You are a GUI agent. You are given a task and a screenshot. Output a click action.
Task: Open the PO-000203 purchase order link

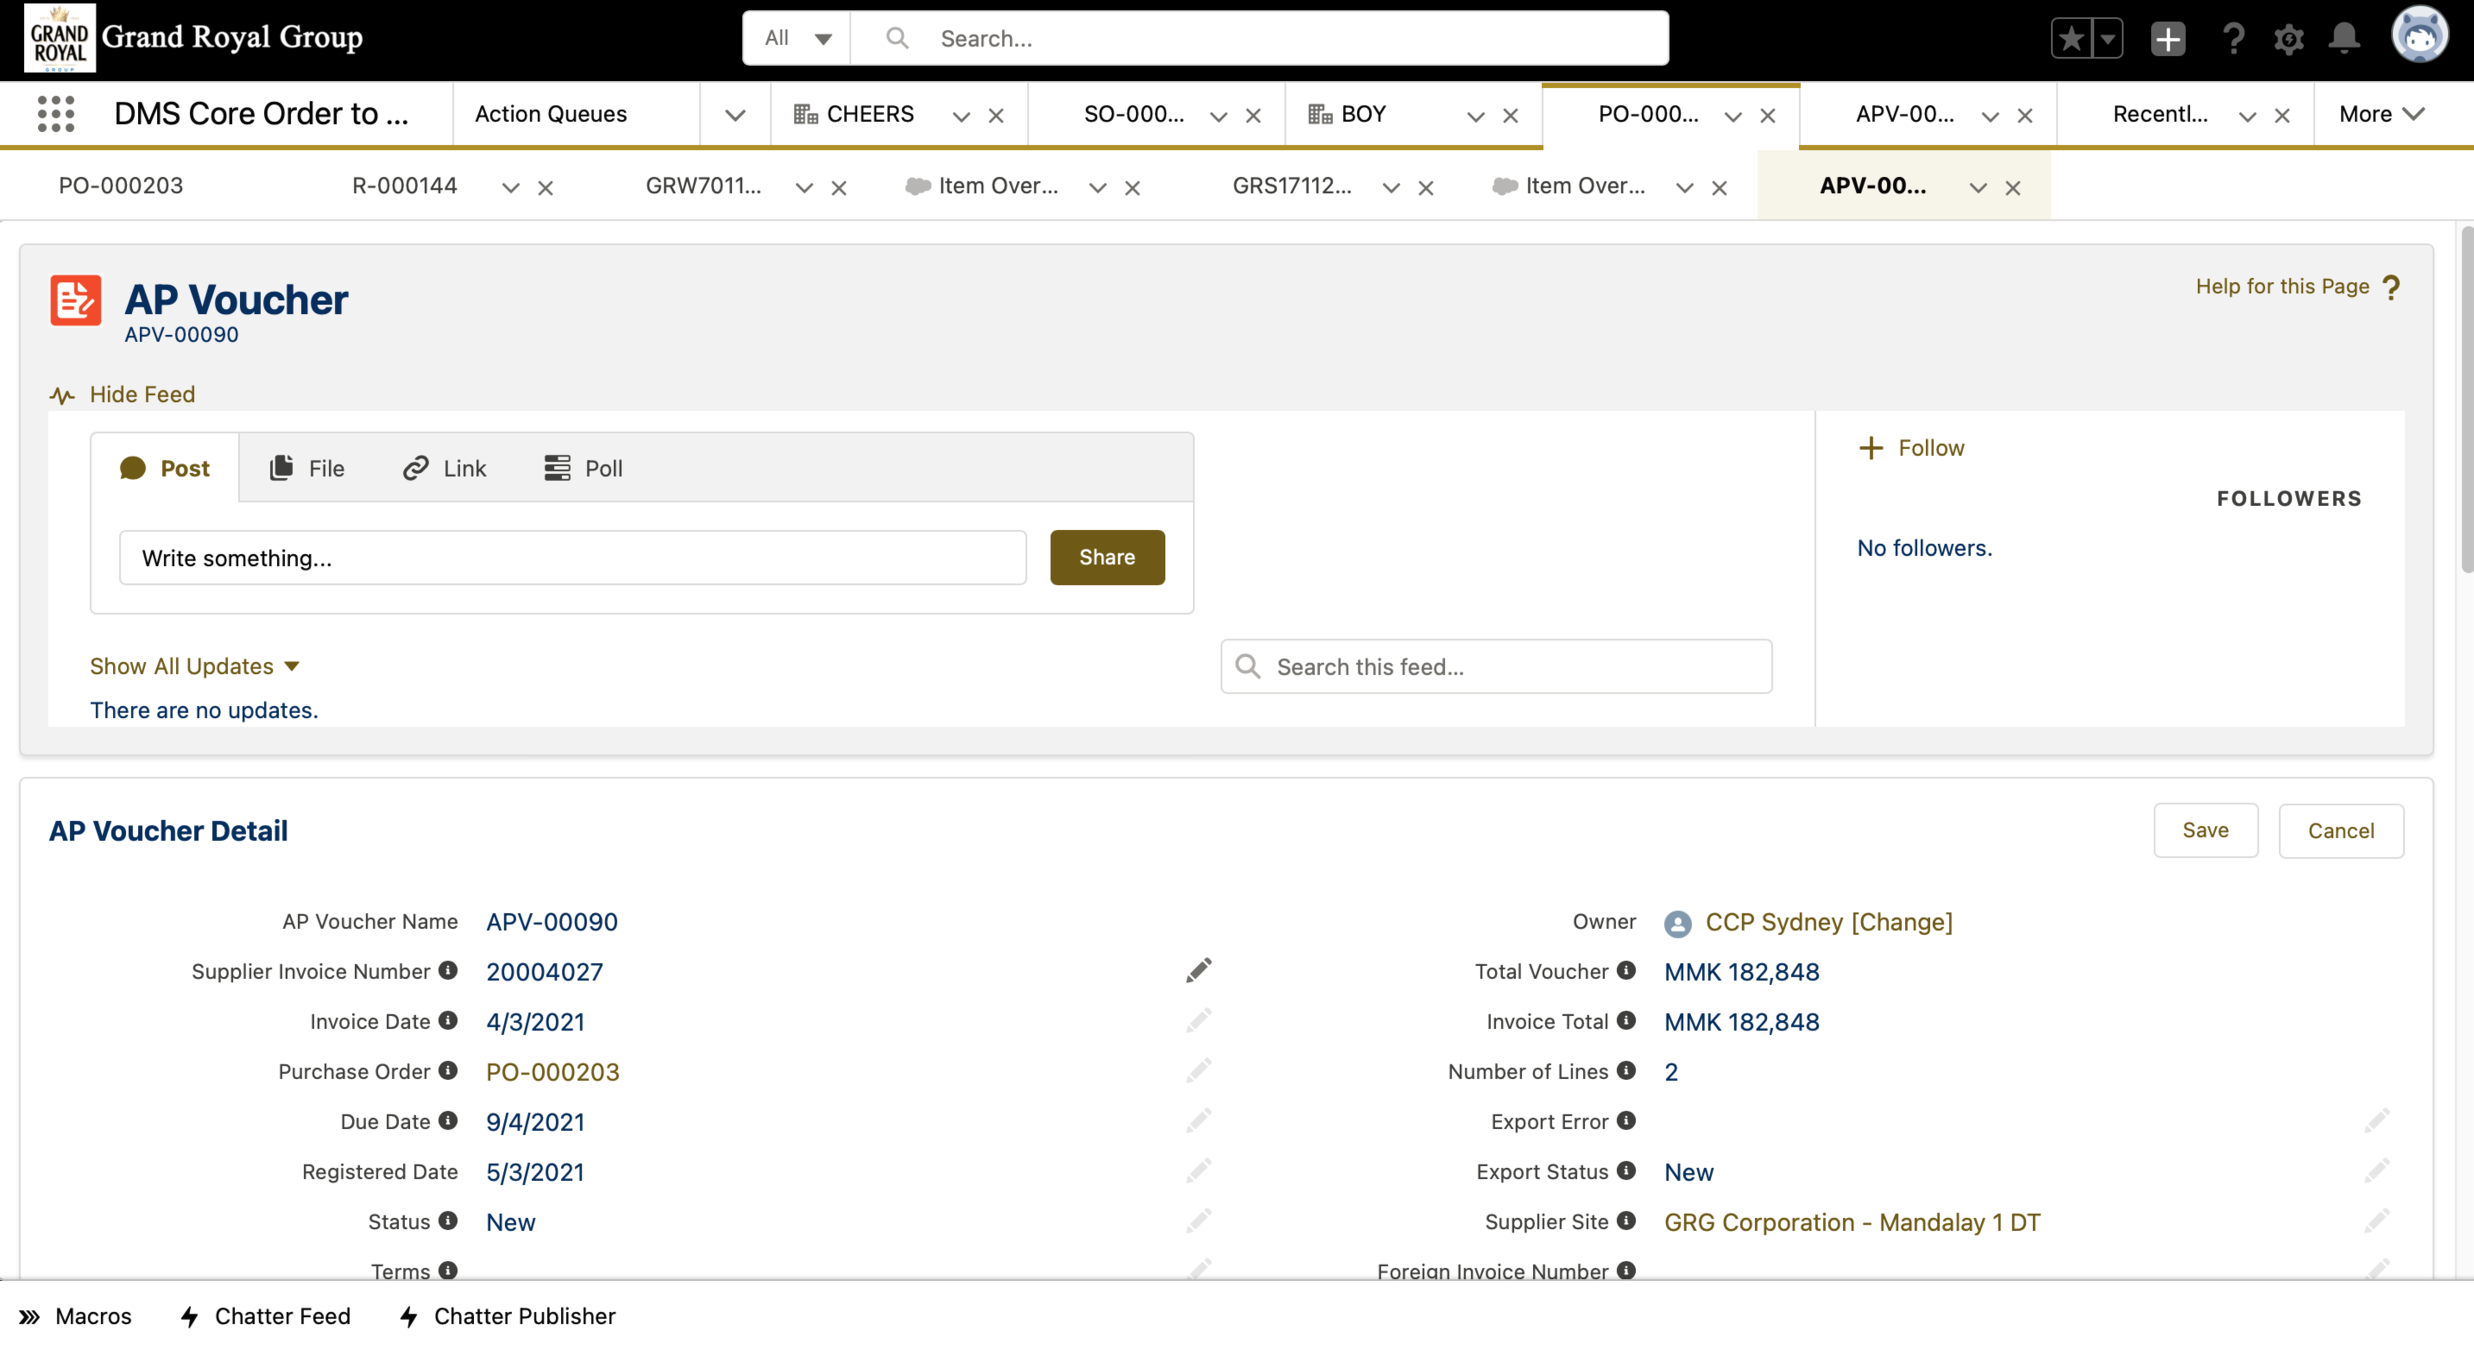[x=552, y=1072]
